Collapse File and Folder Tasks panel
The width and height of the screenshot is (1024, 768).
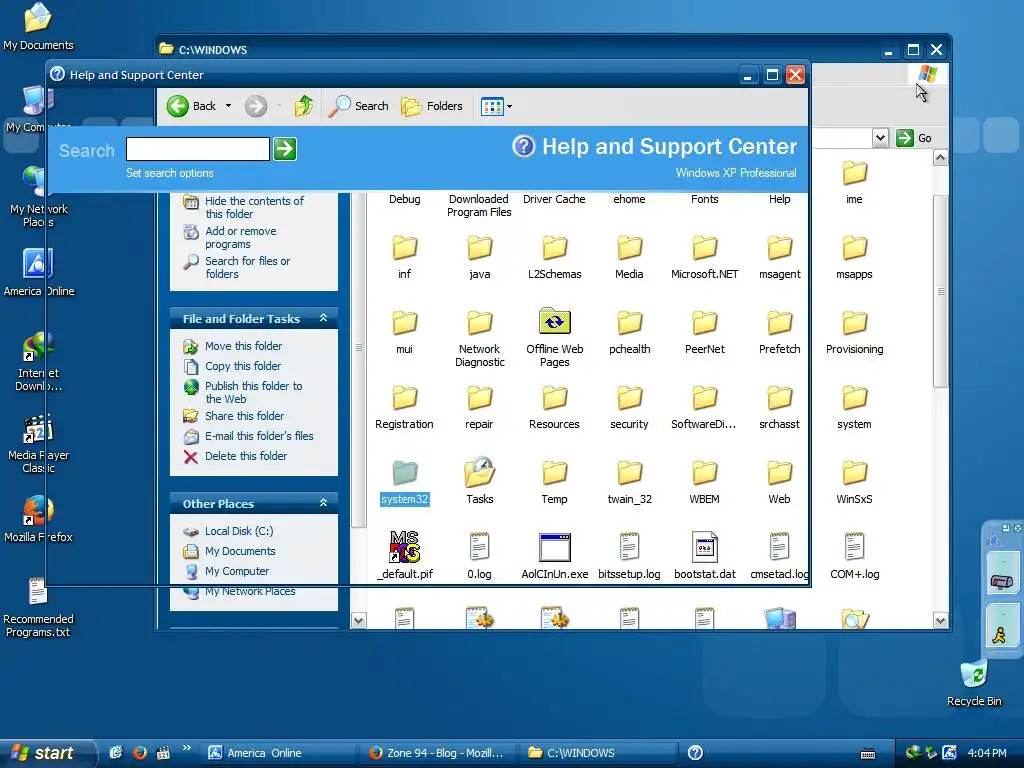click(323, 318)
